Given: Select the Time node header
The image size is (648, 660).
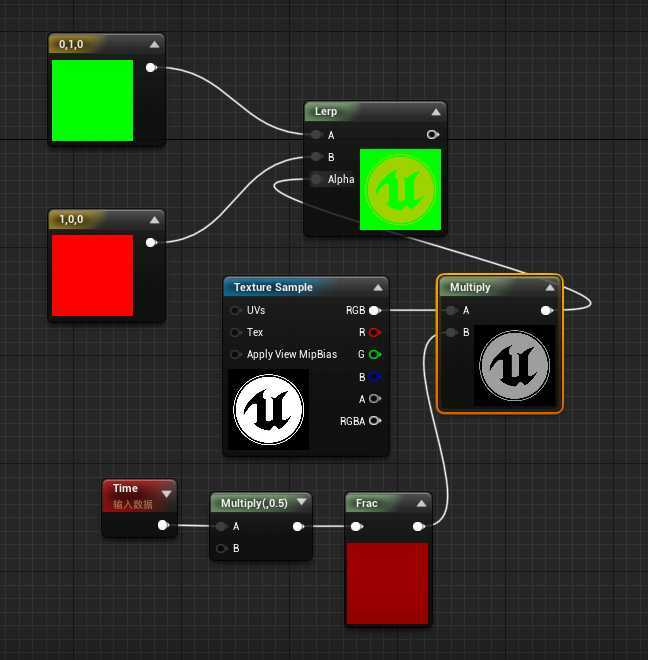Looking at the screenshot, I should click(x=139, y=496).
